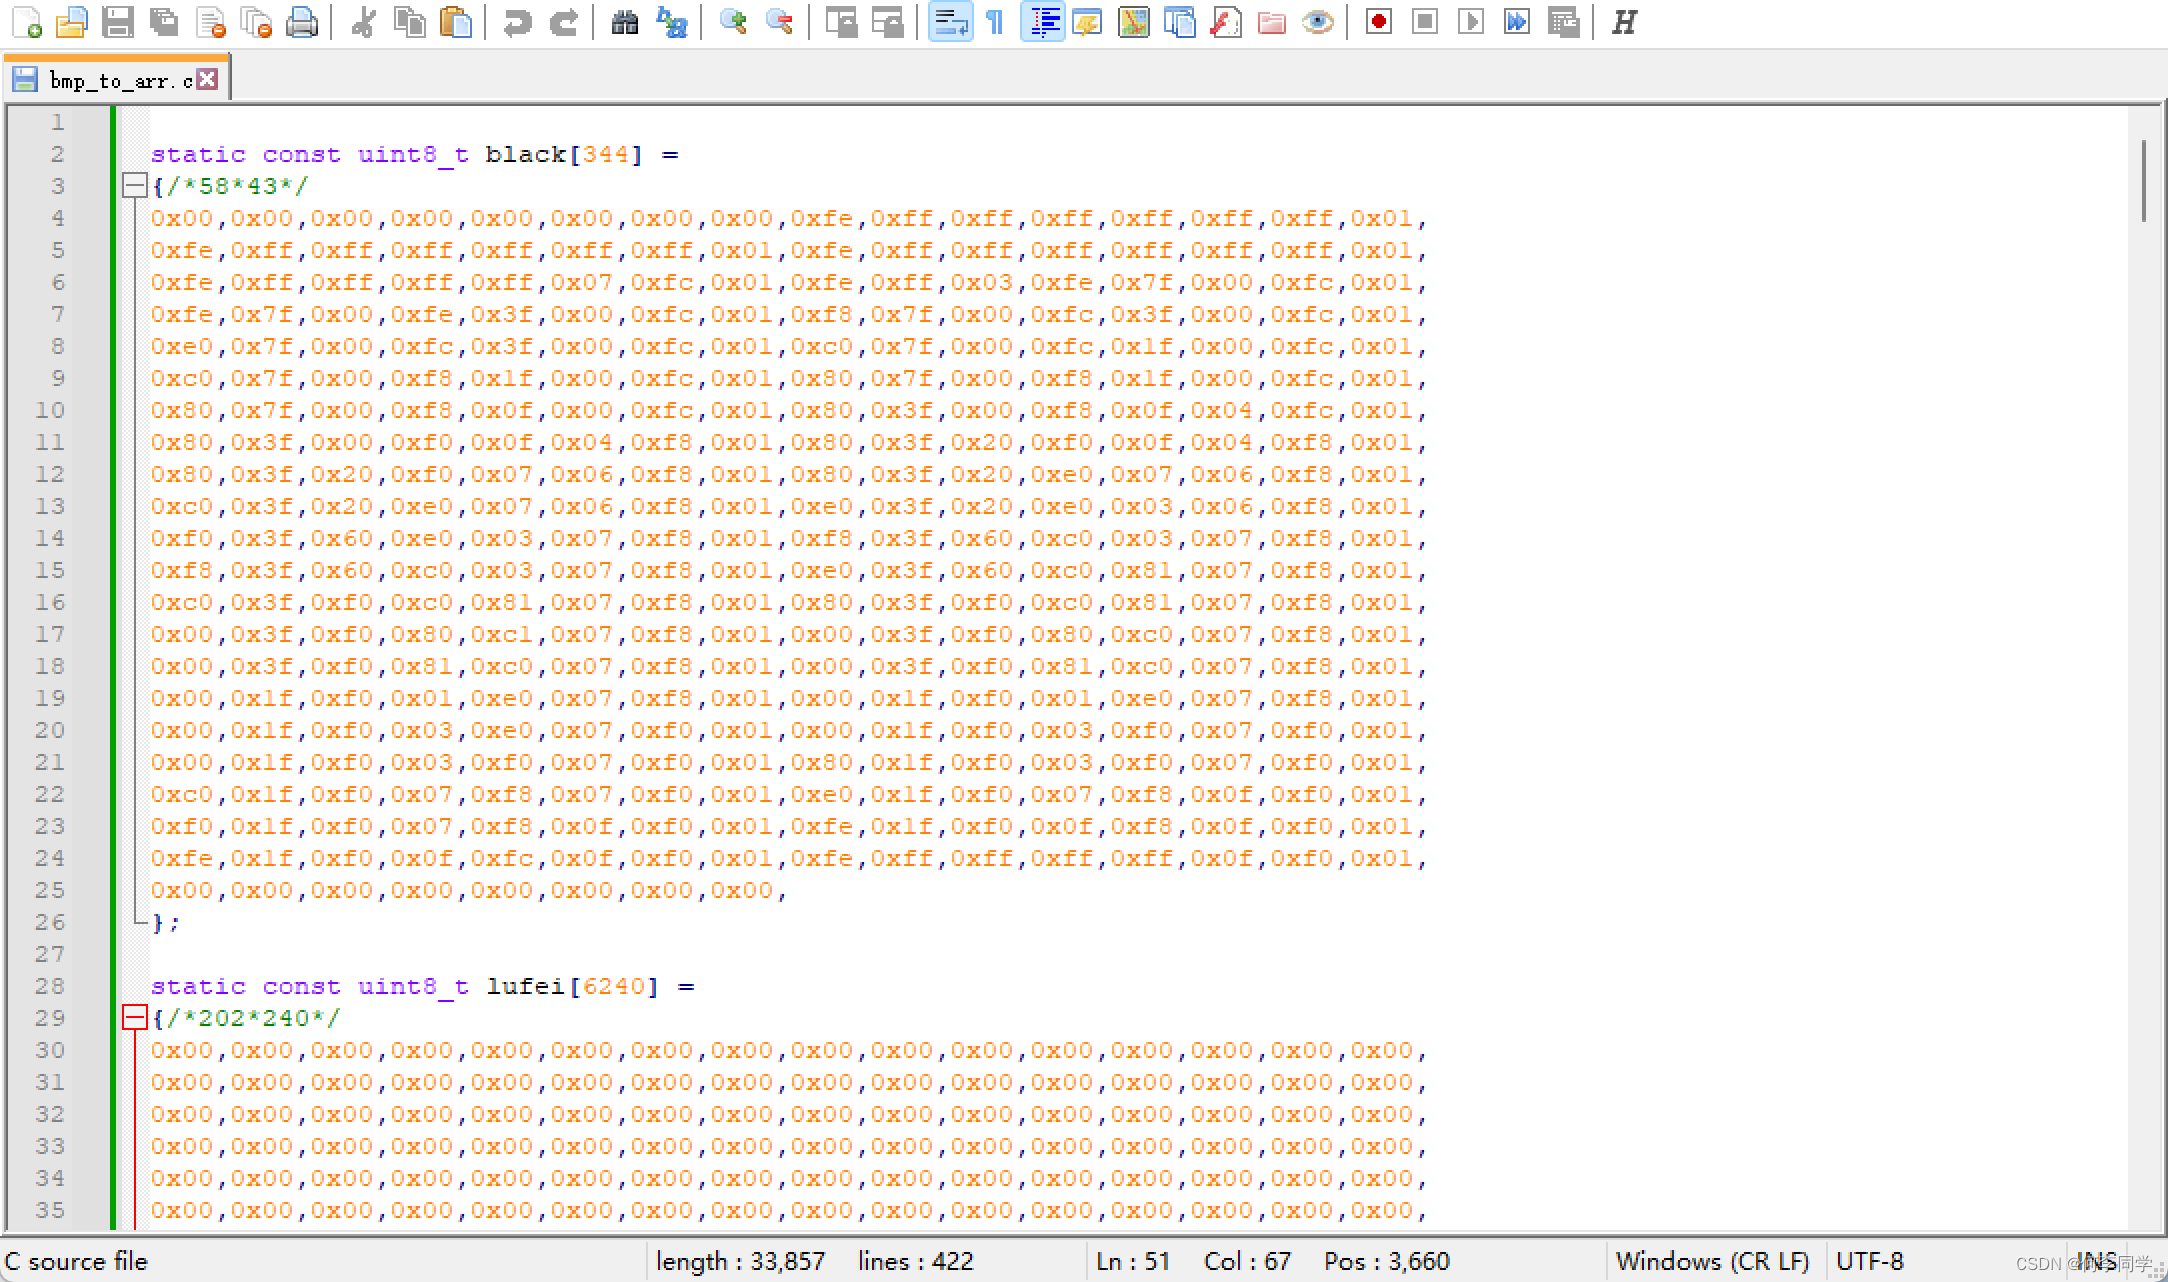This screenshot has height=1282, width=2168.
Task: Collapse the black array fold marker
Action: [134, 186]
